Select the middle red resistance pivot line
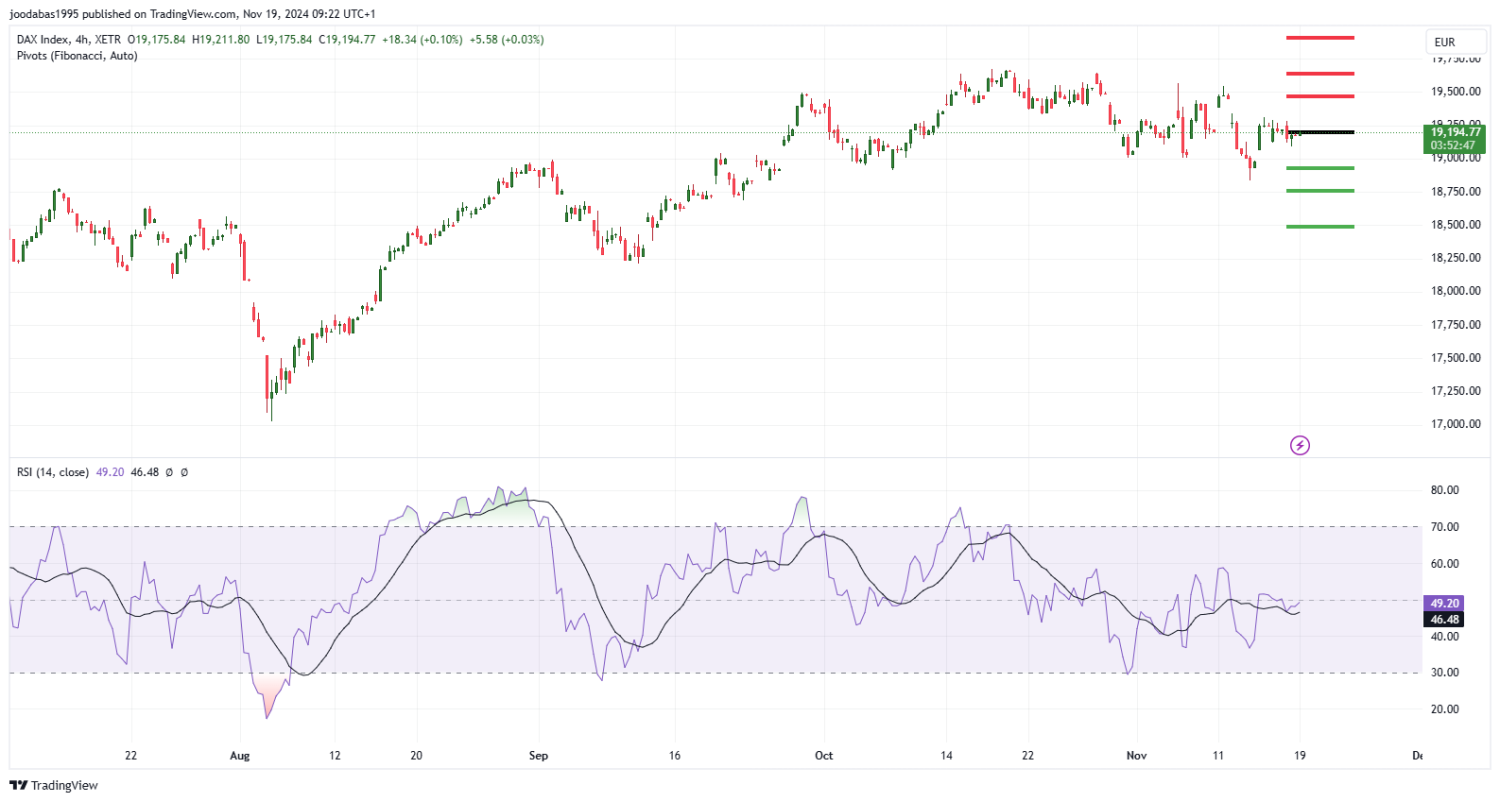Viewport: 1500px width, 802px height. pos(1320,73)
